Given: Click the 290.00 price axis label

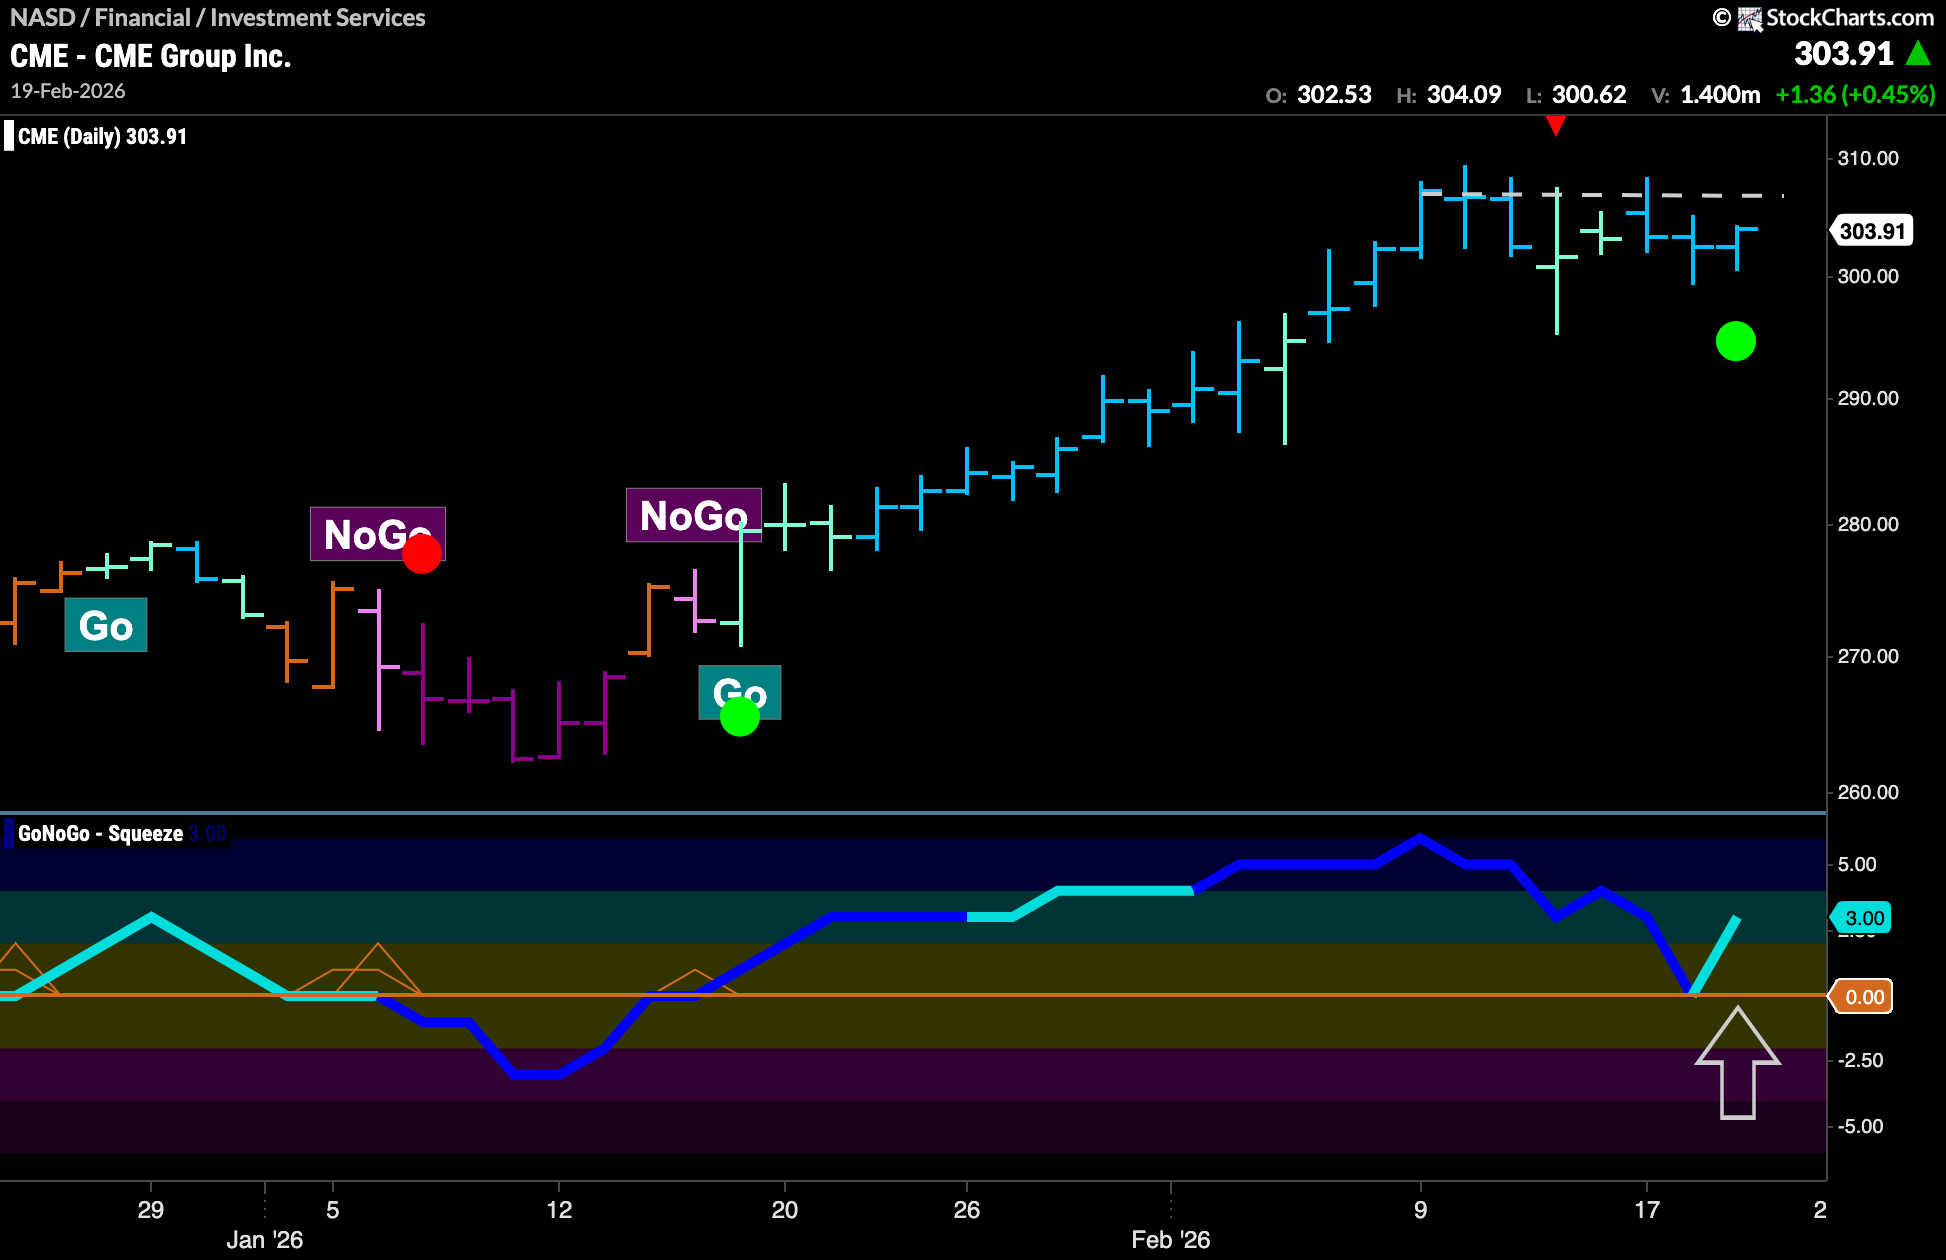Looking at the screenshot, I should tap(1868, 398).
